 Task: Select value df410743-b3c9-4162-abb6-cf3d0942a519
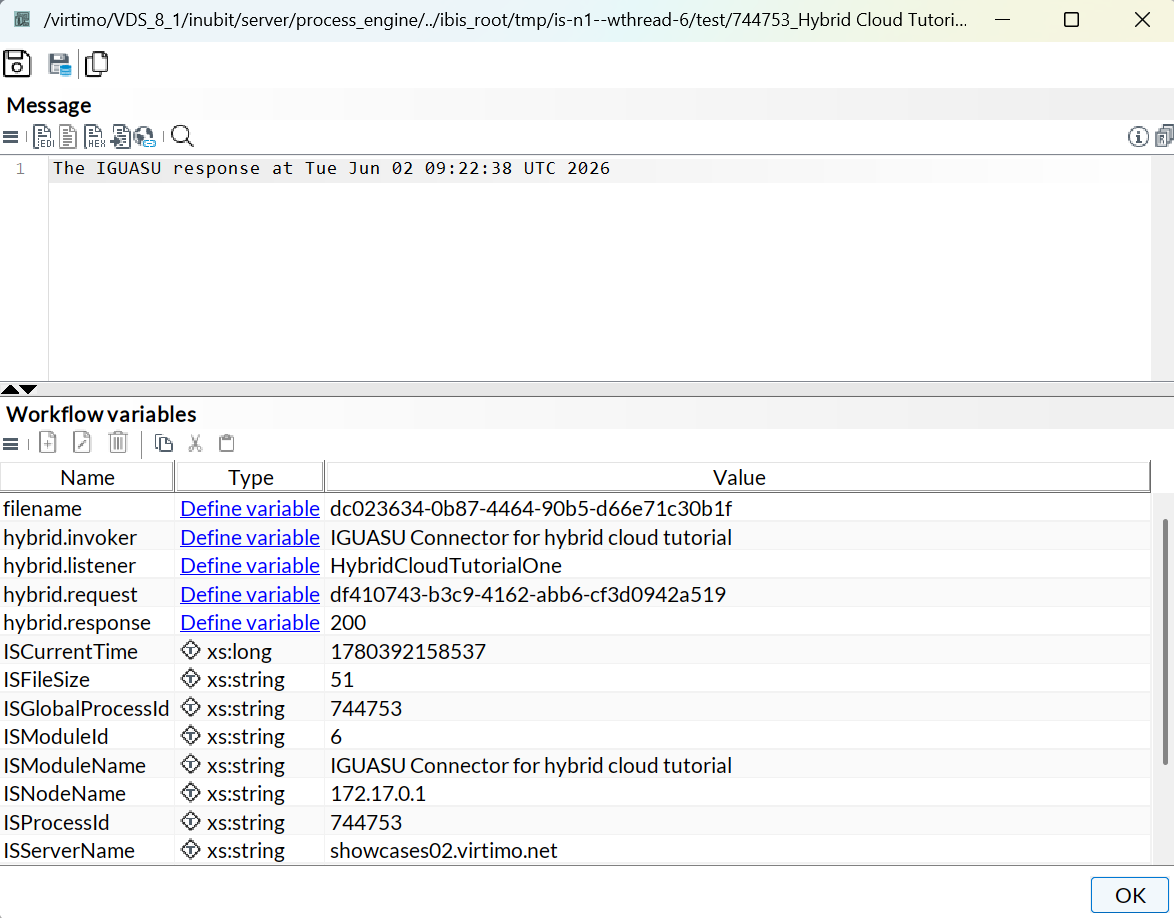528,595
